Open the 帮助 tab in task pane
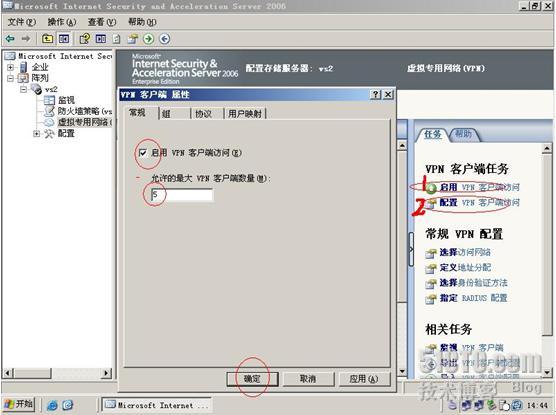556x415 pixels. tap(463, 134)
